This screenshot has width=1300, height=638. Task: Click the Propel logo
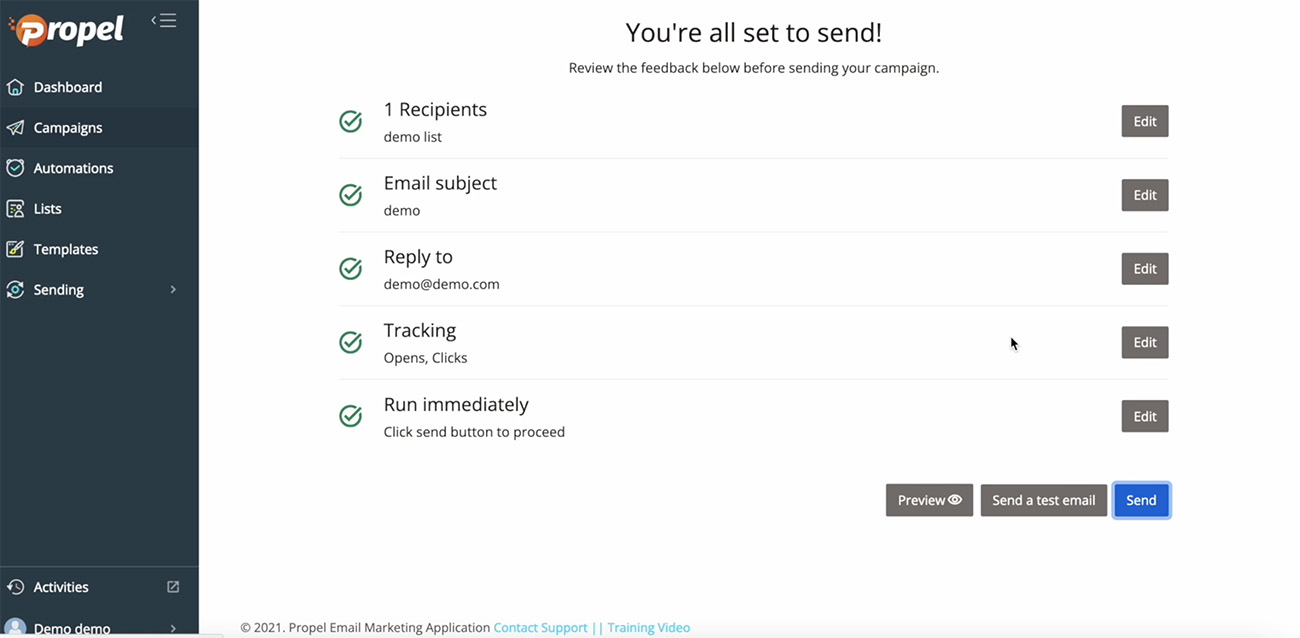pos(66,29)
